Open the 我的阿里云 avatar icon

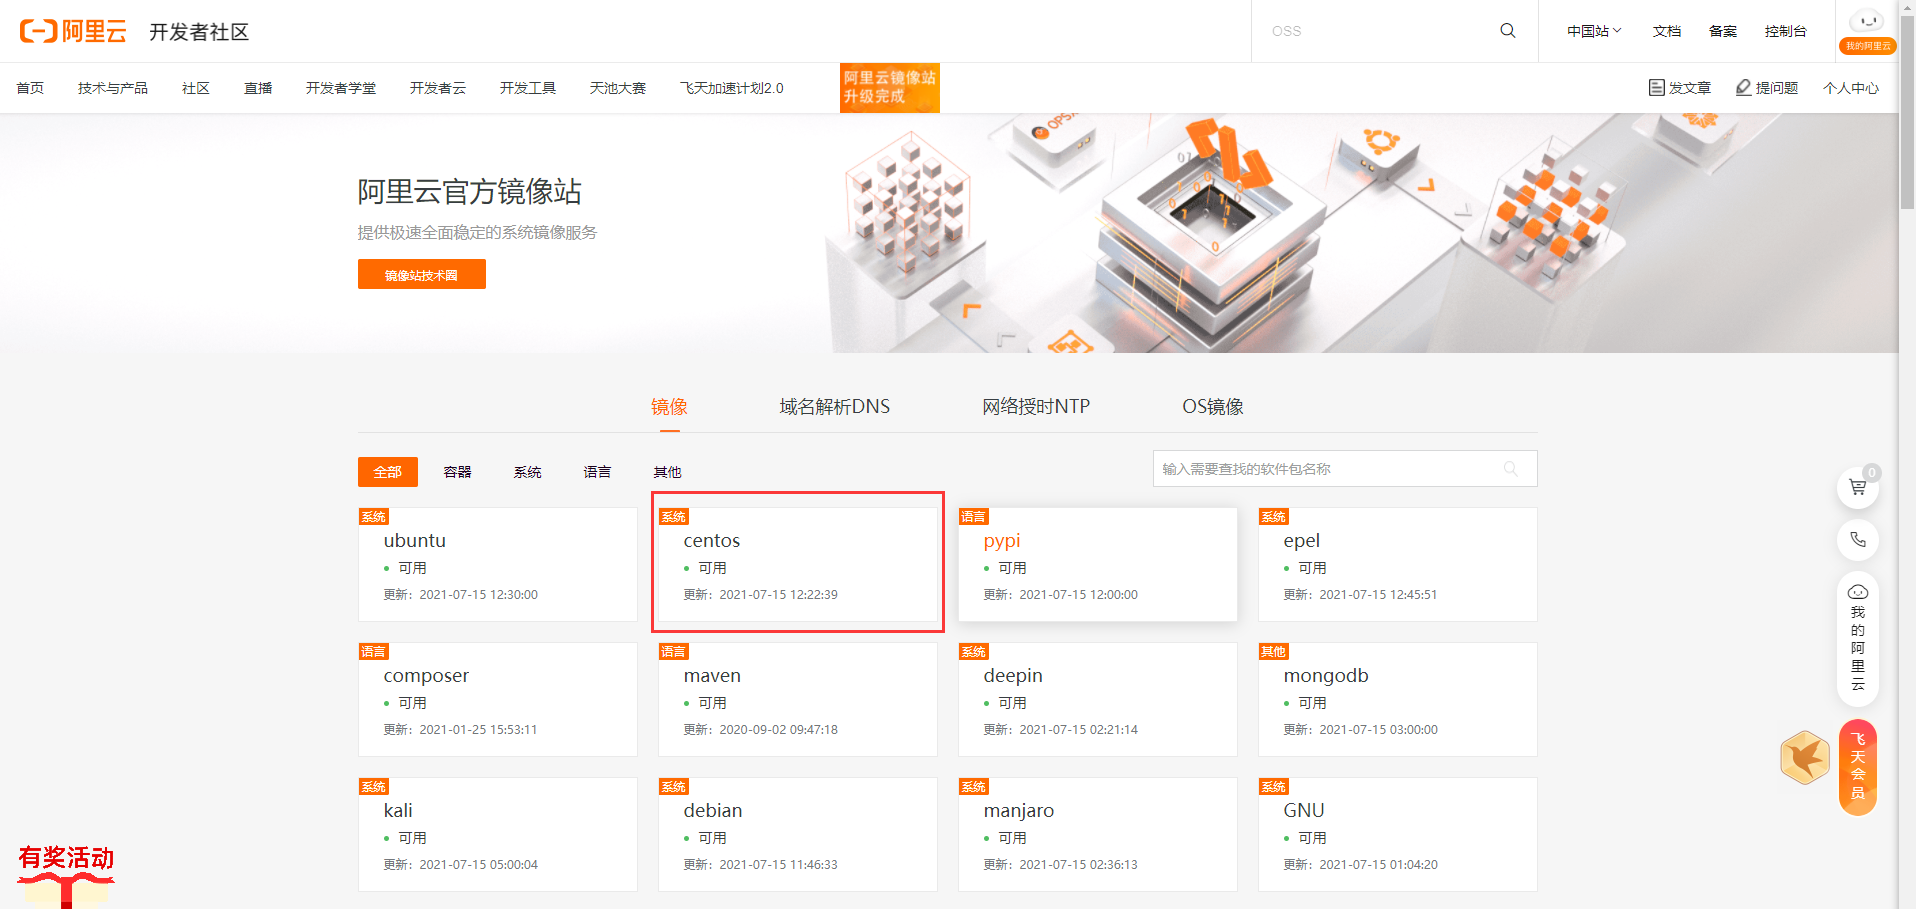click(x=1867, y=30)
